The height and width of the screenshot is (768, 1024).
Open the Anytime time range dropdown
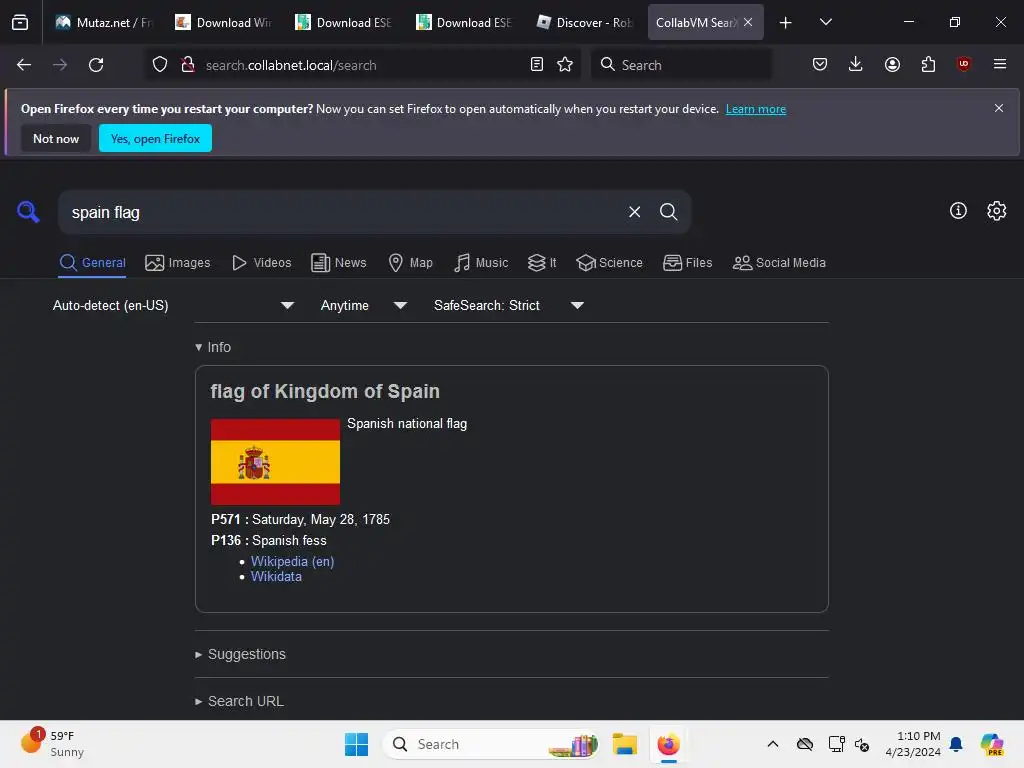364,306
